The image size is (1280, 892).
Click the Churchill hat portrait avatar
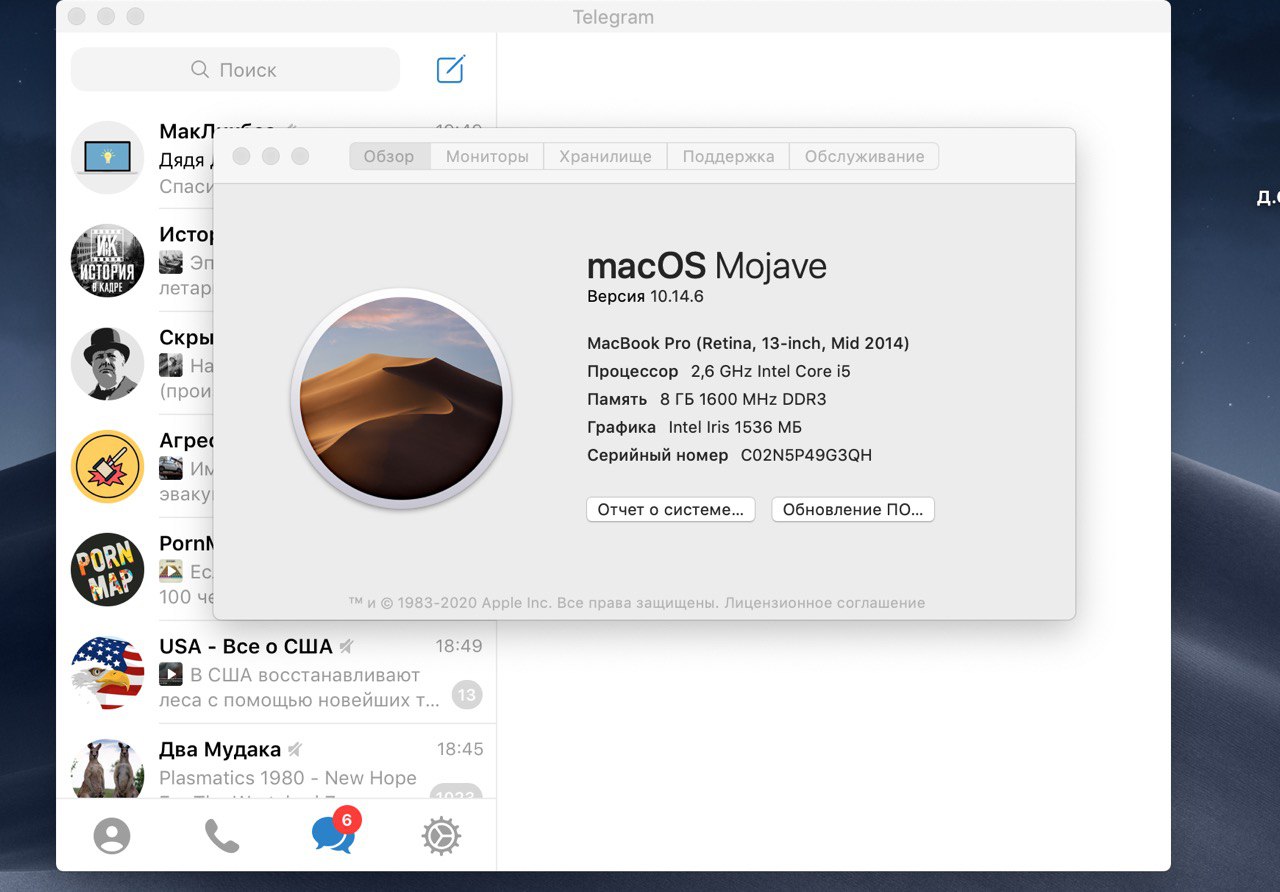click(x=108, y=363)
